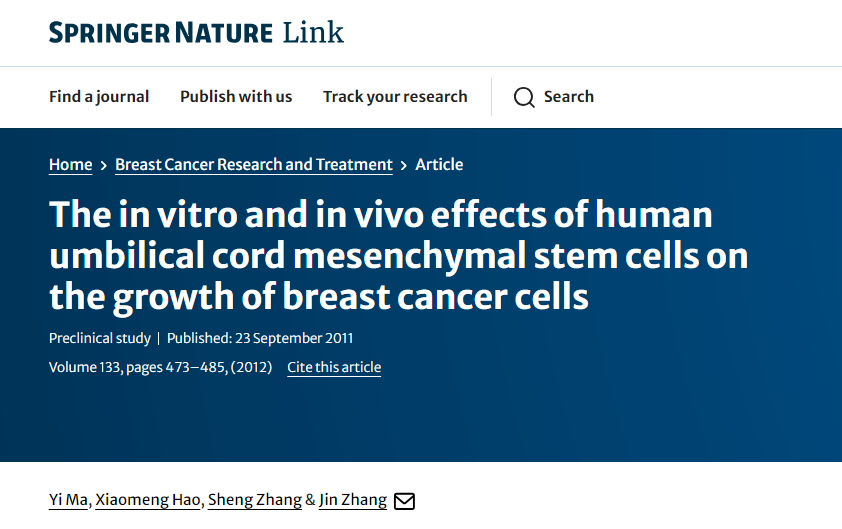Click the chevron after the Home breadcrumb
This screenshot has height=529, width=842.
[x=104, y=165]
